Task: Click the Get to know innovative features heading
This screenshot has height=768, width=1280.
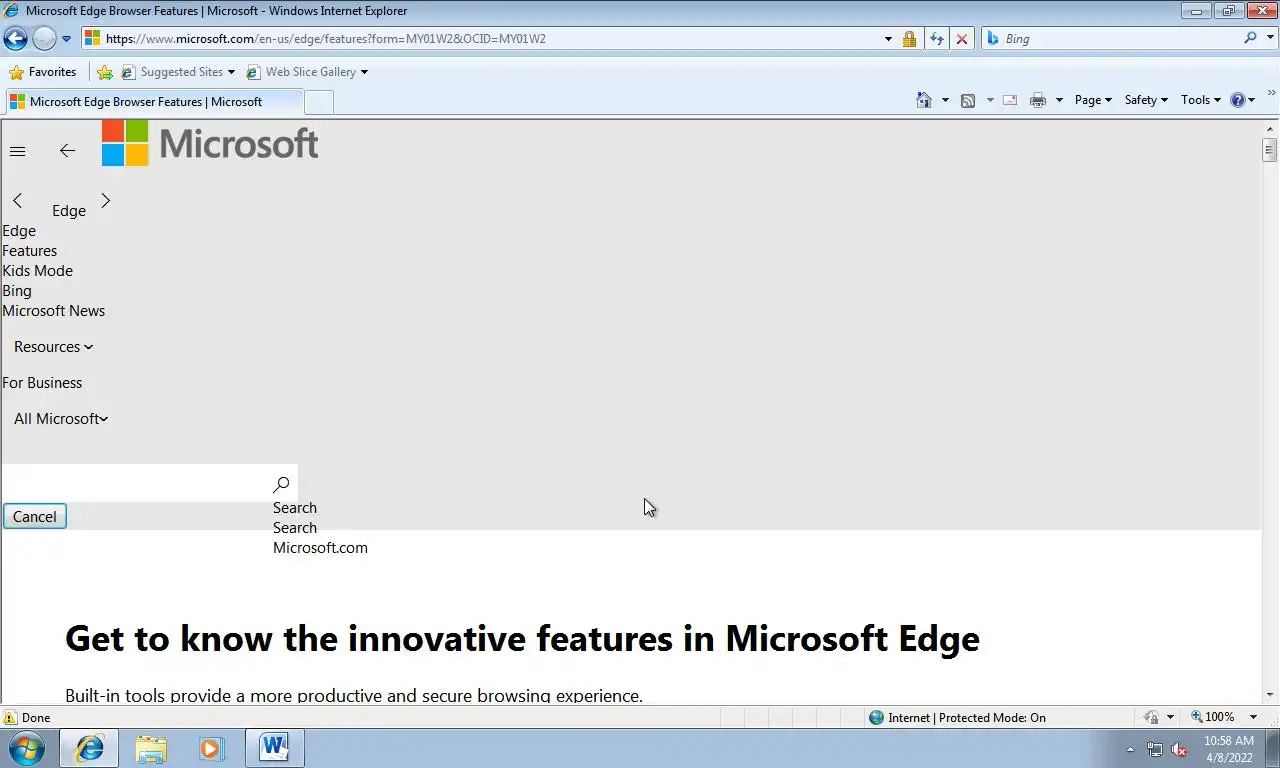Action: pyautogui.click(x=522, y=638)
